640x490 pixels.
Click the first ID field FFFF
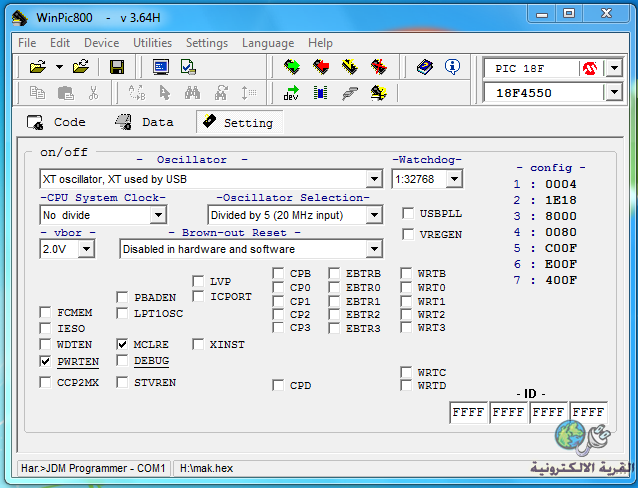(468, 412)
